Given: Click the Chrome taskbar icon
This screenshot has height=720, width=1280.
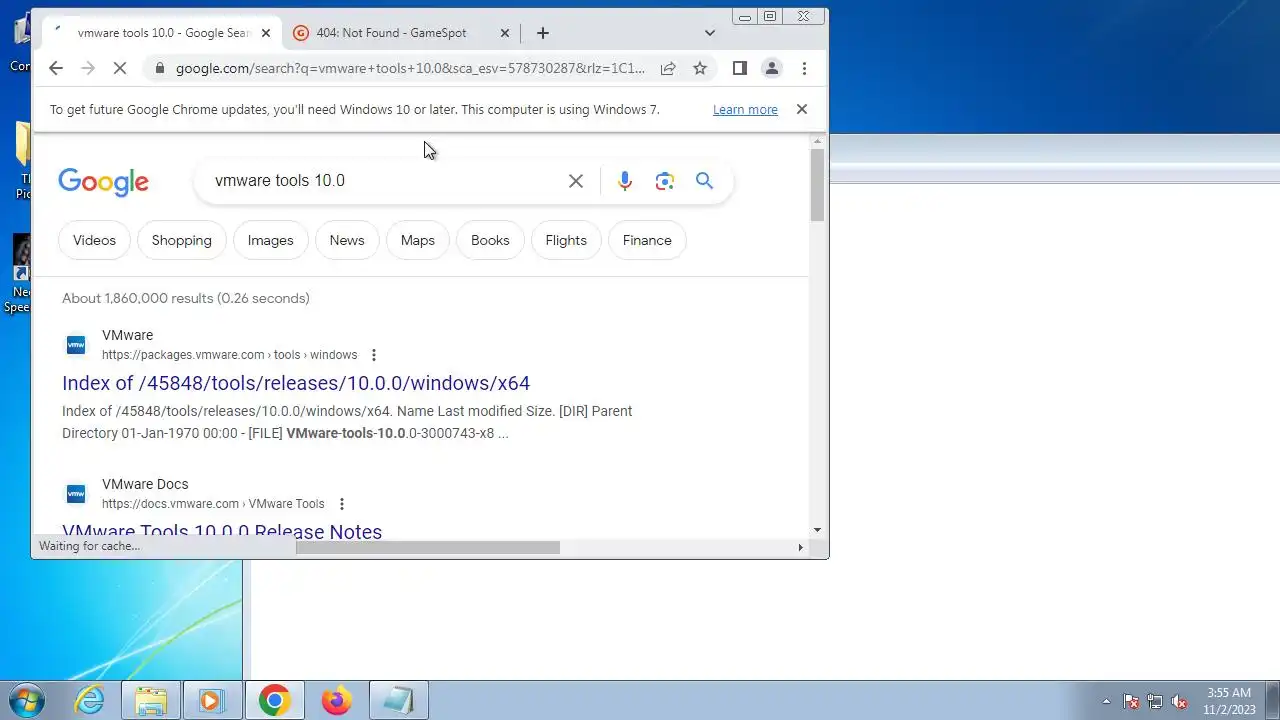Looking at the screenshot, I should coord(274,701).
